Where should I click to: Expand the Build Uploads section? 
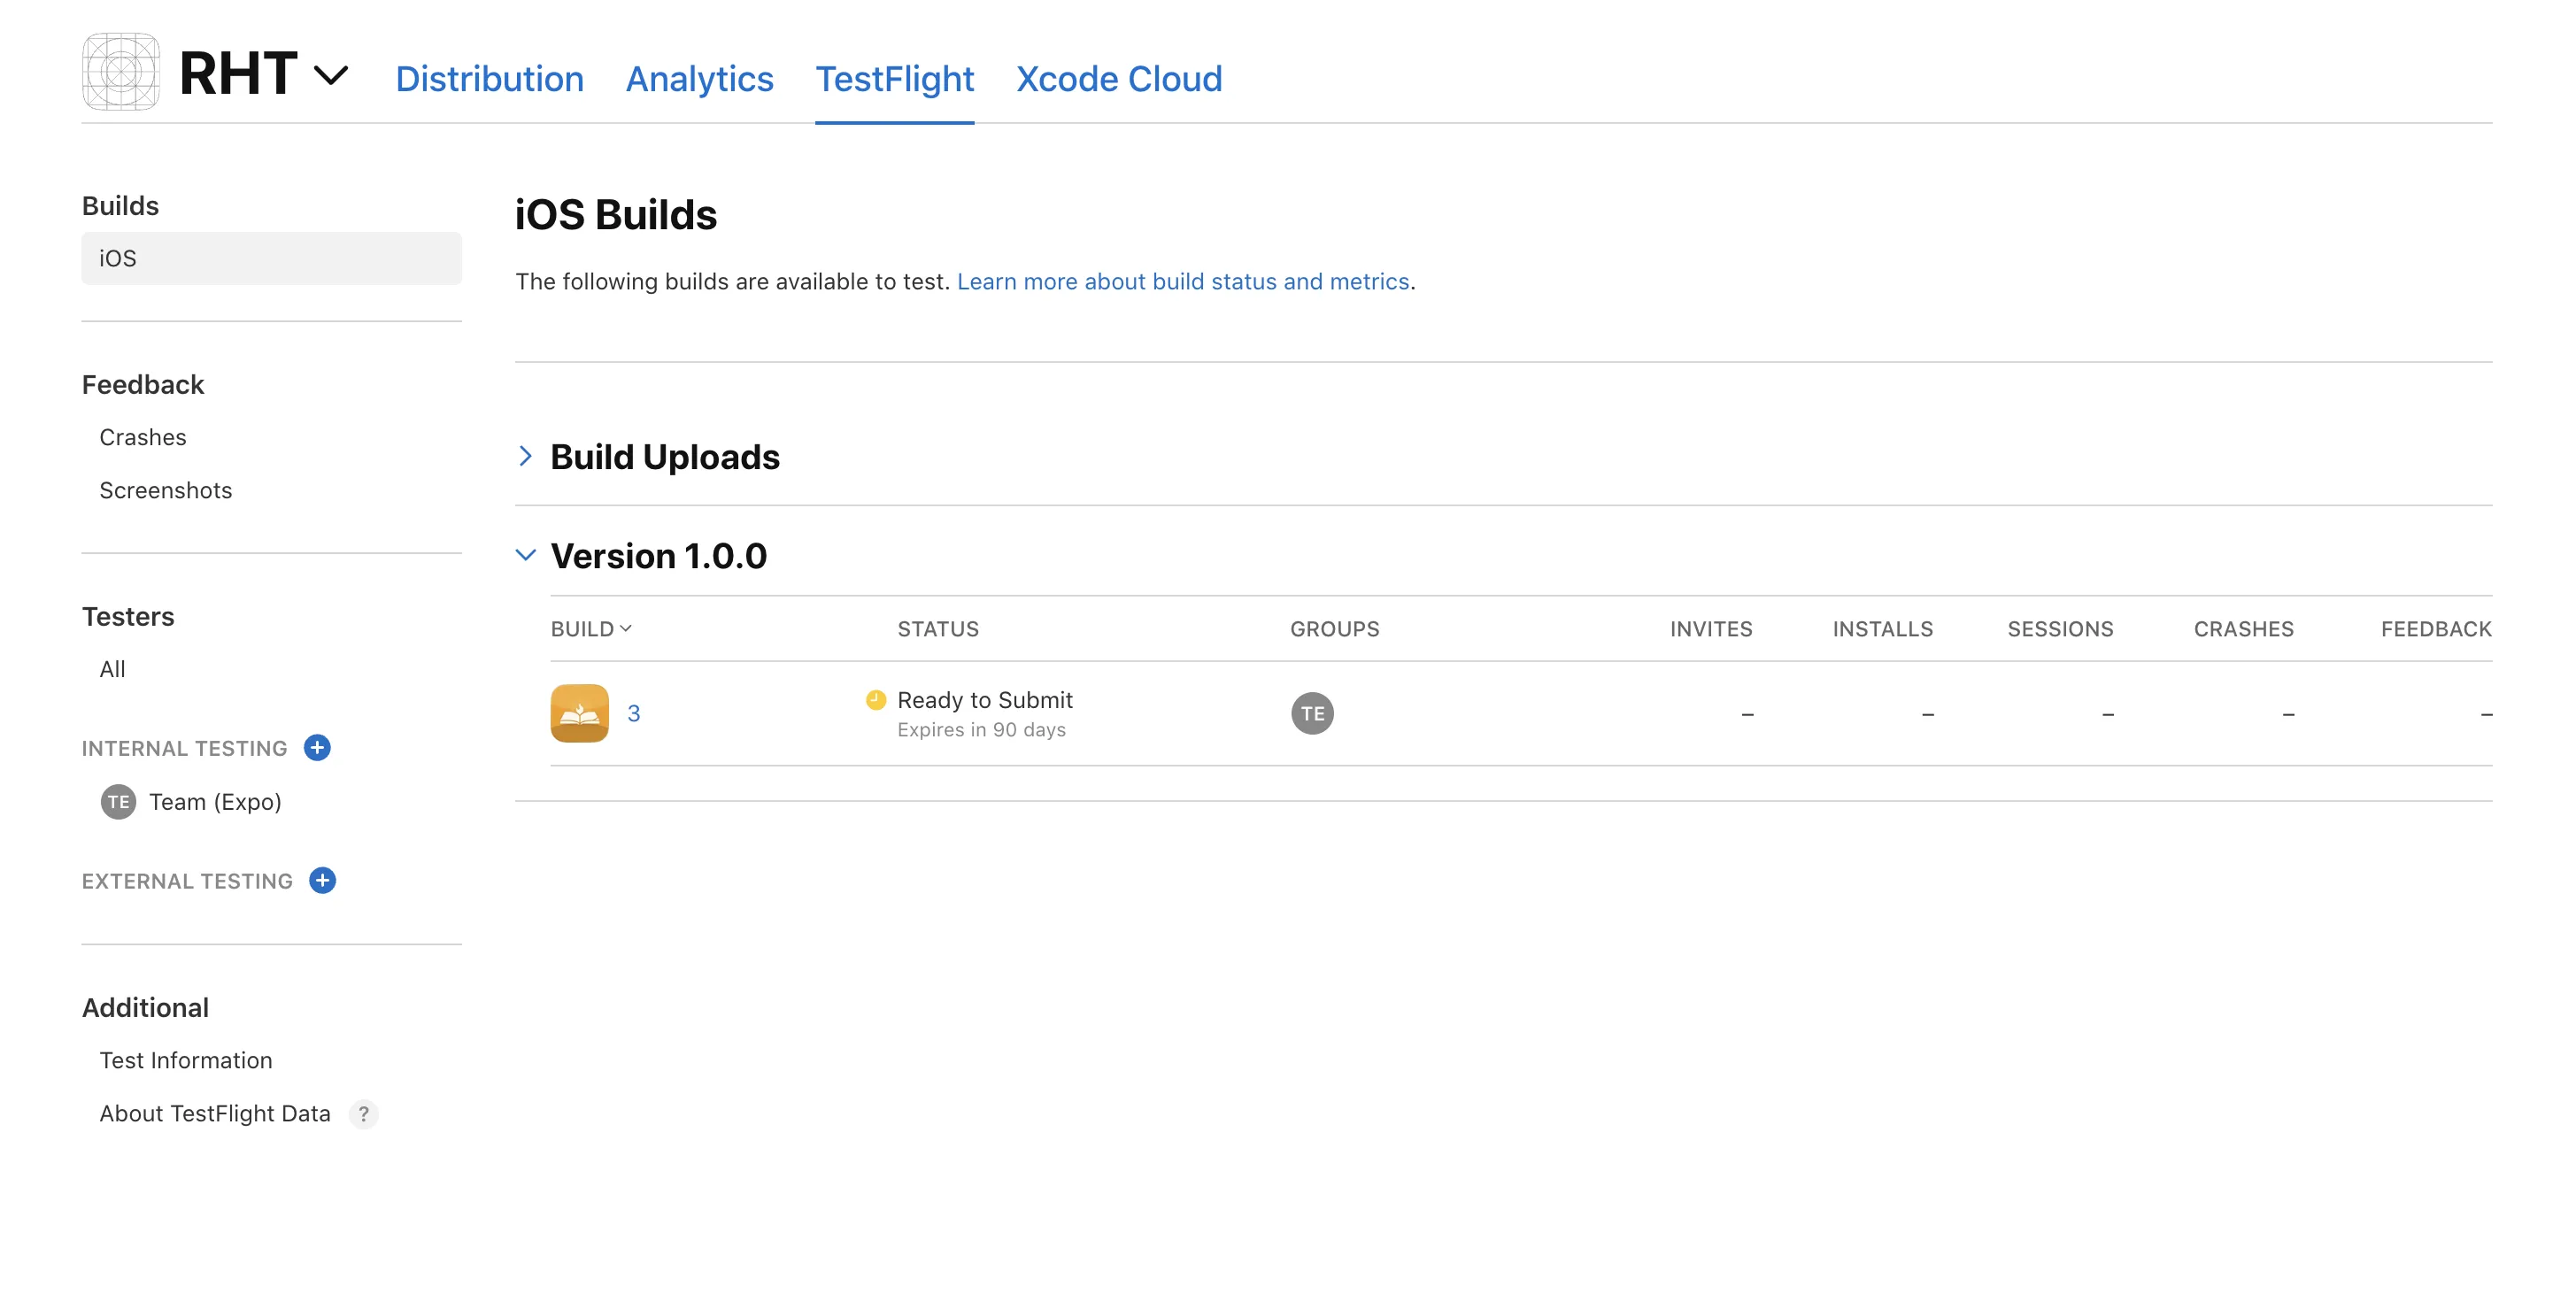[x=526, y=456]
